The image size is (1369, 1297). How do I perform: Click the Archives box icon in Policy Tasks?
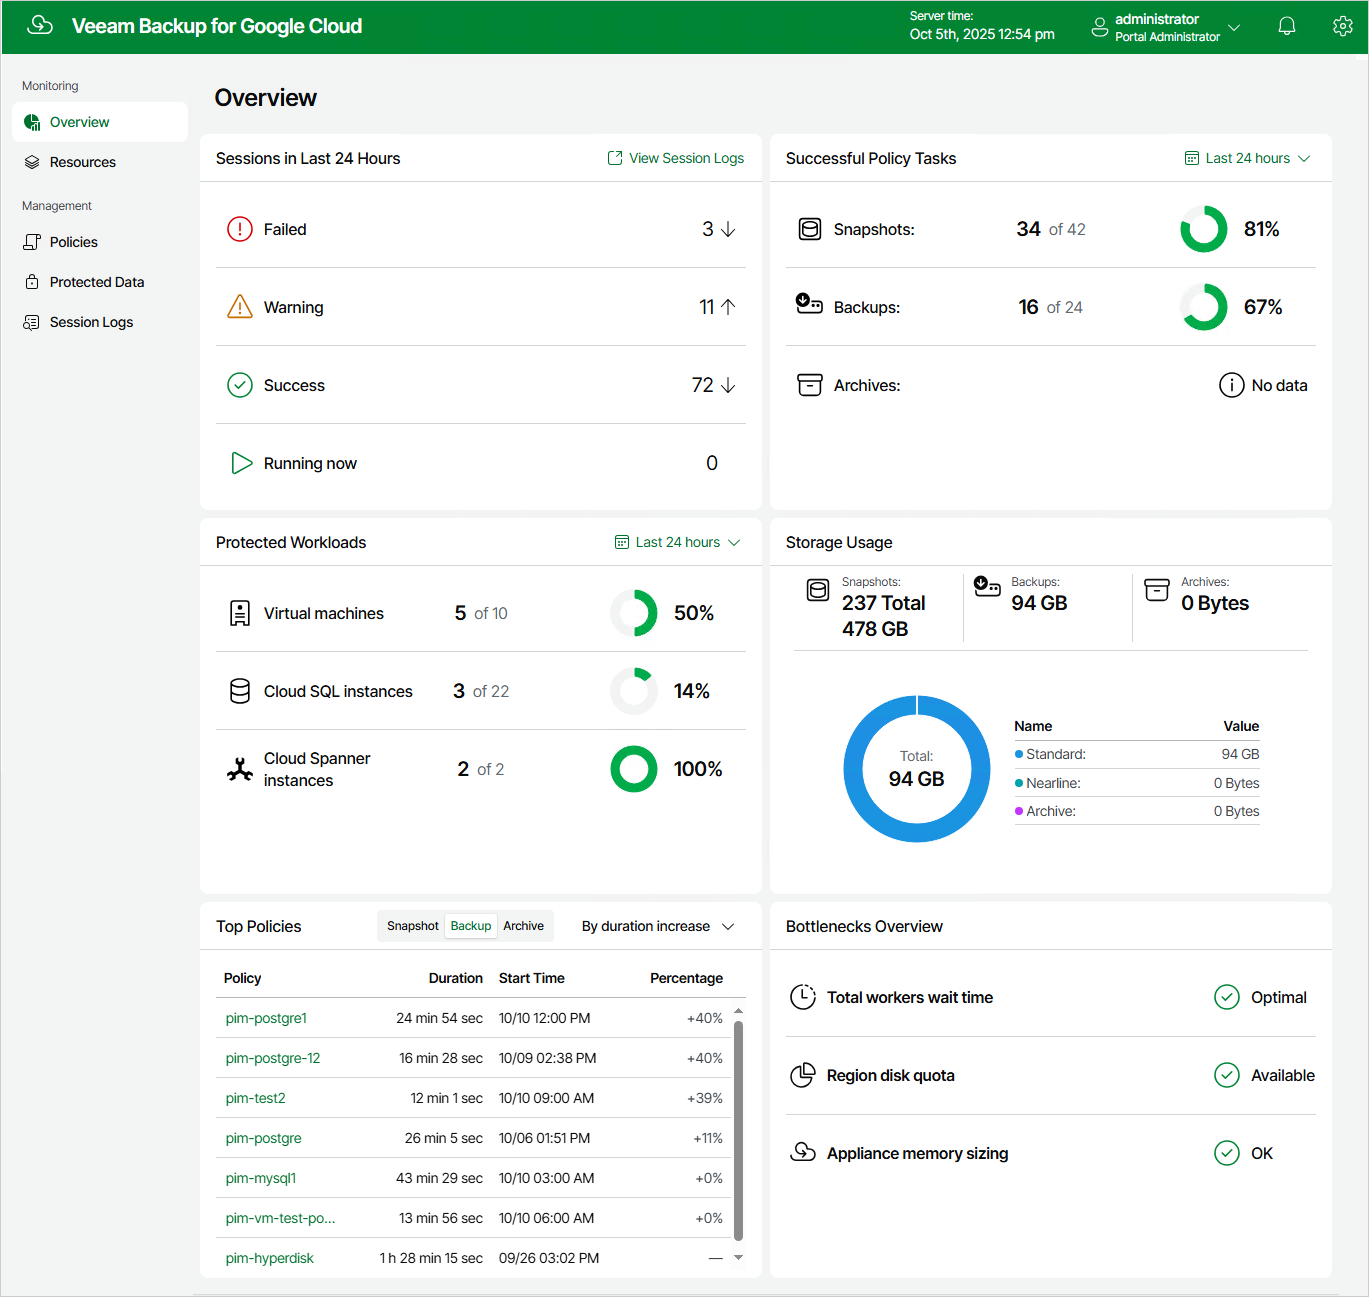click(810, 385)
